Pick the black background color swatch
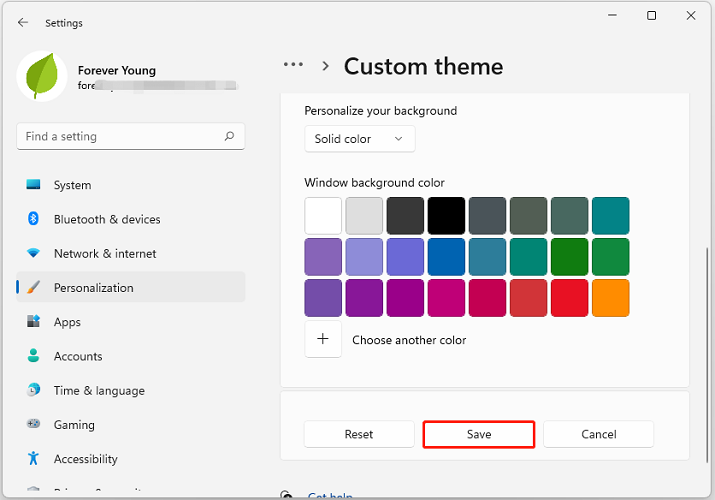The image size is (715, 500). click(x=446, y=216)
